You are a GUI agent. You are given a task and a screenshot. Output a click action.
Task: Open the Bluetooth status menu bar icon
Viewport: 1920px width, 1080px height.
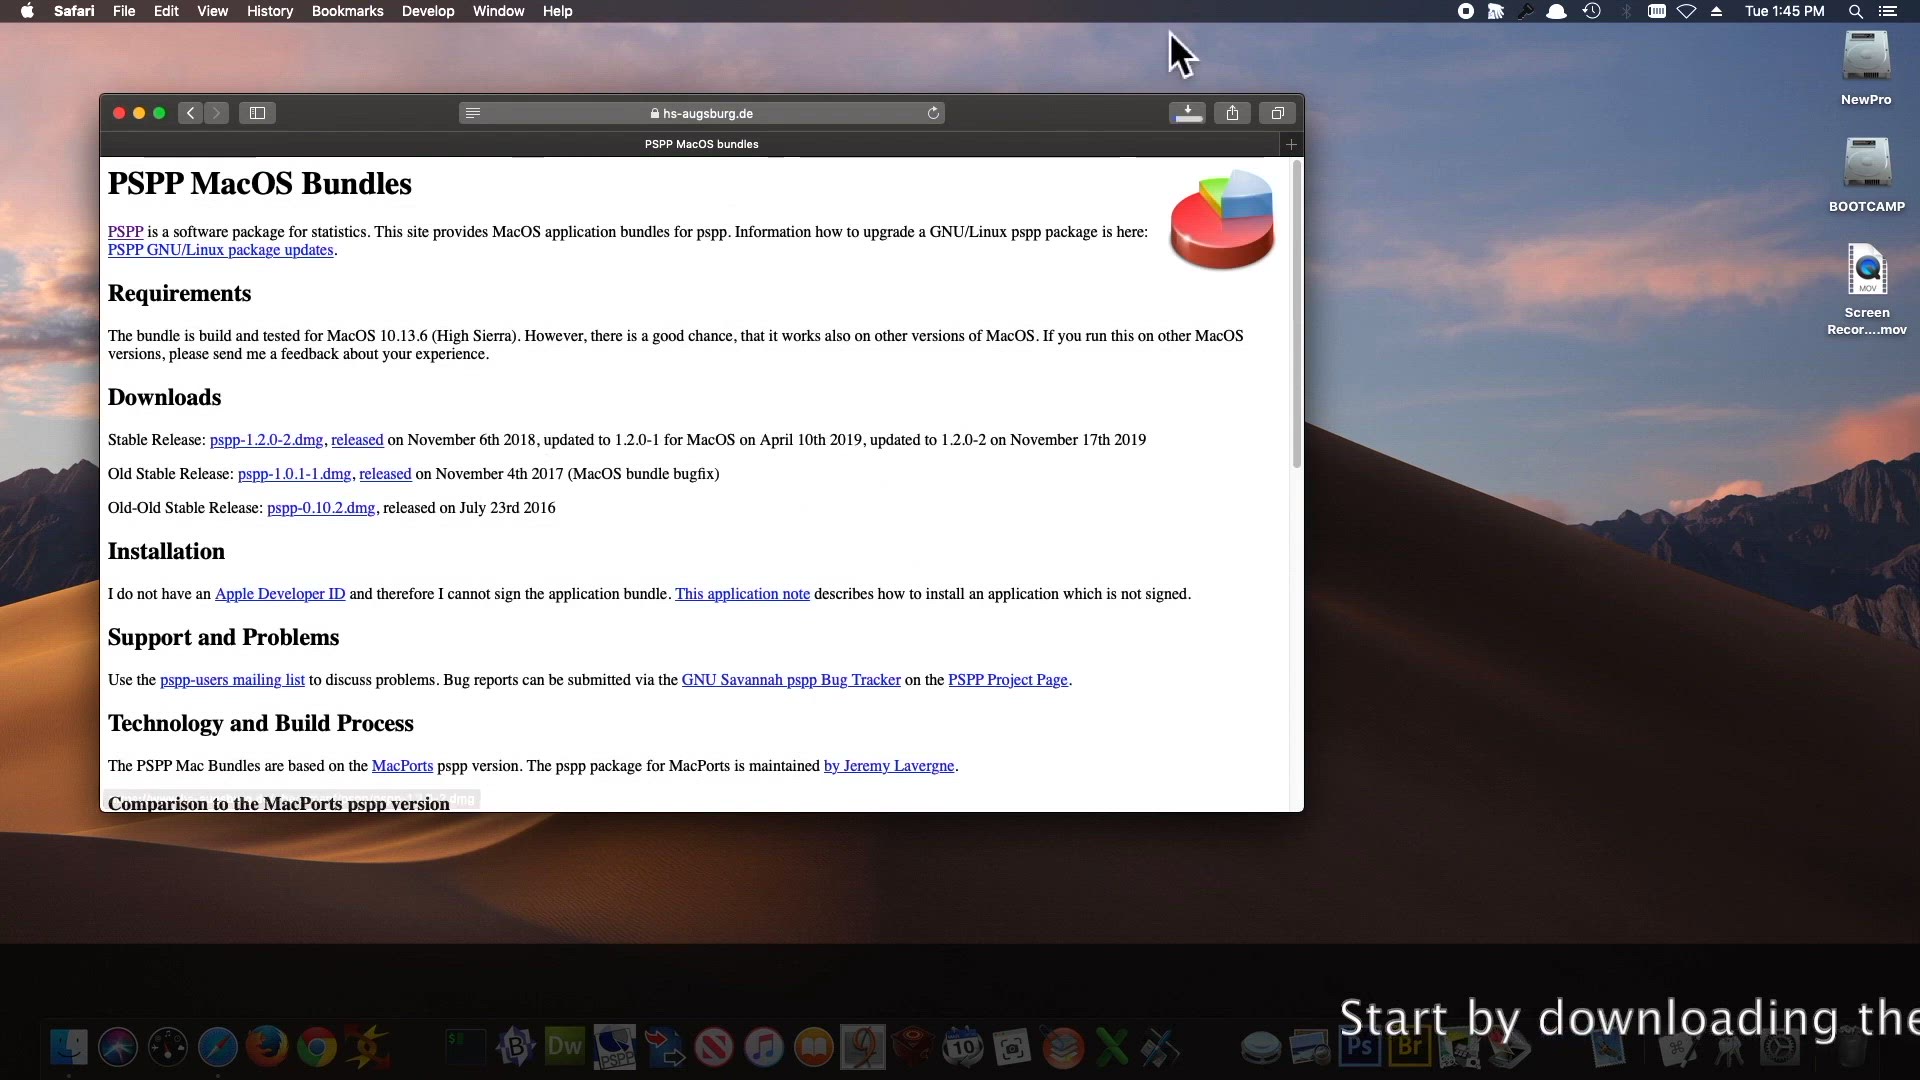coord(1626,11)
